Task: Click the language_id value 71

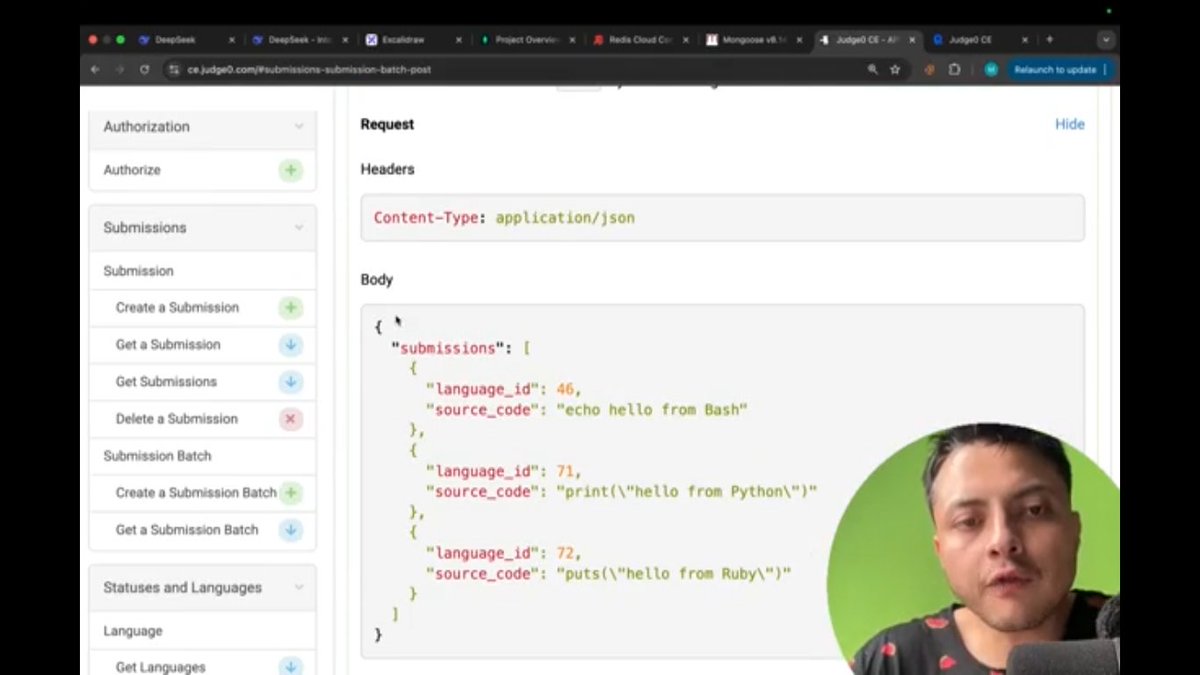Action: (567, 472)
